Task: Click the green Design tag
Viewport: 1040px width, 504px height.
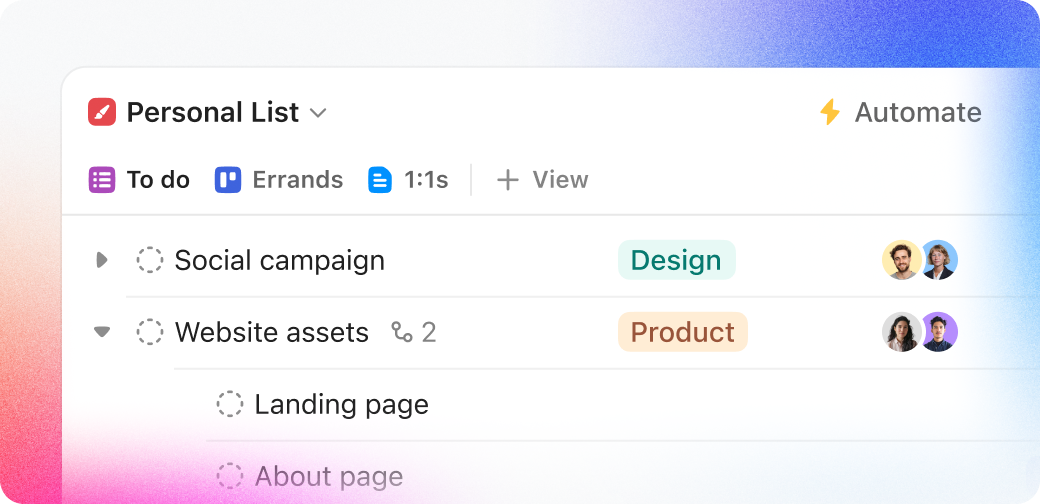Action: click(676, 260)
